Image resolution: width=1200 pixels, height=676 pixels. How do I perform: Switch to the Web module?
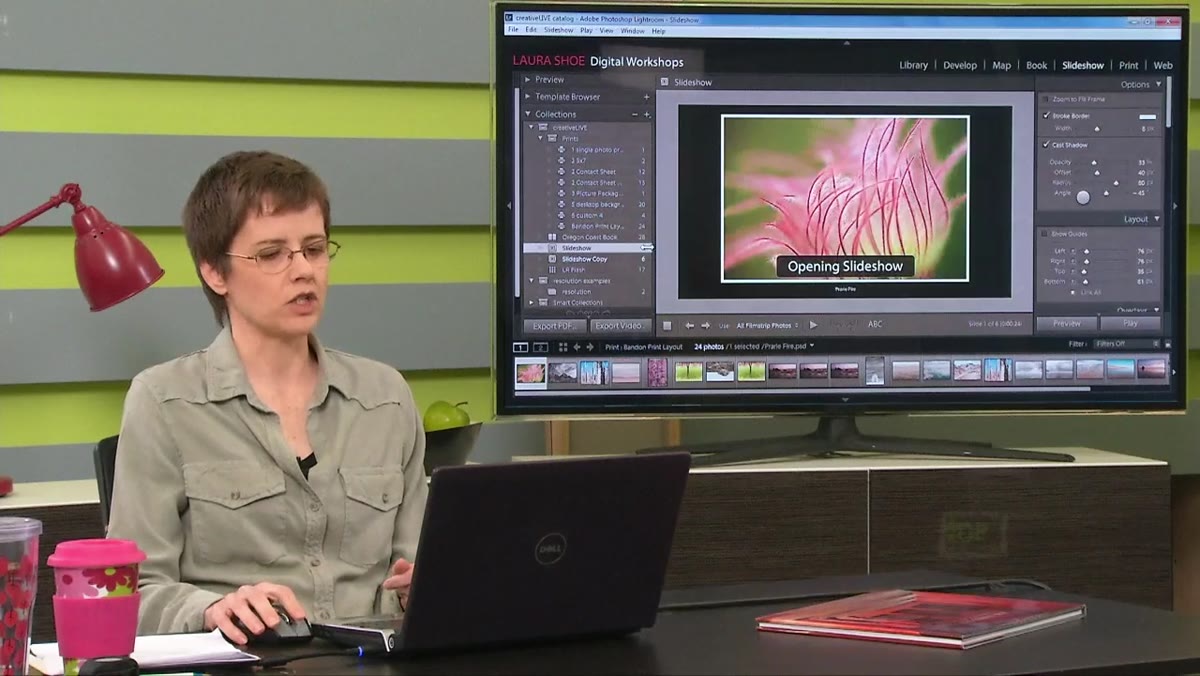(x=1163, y=65)
